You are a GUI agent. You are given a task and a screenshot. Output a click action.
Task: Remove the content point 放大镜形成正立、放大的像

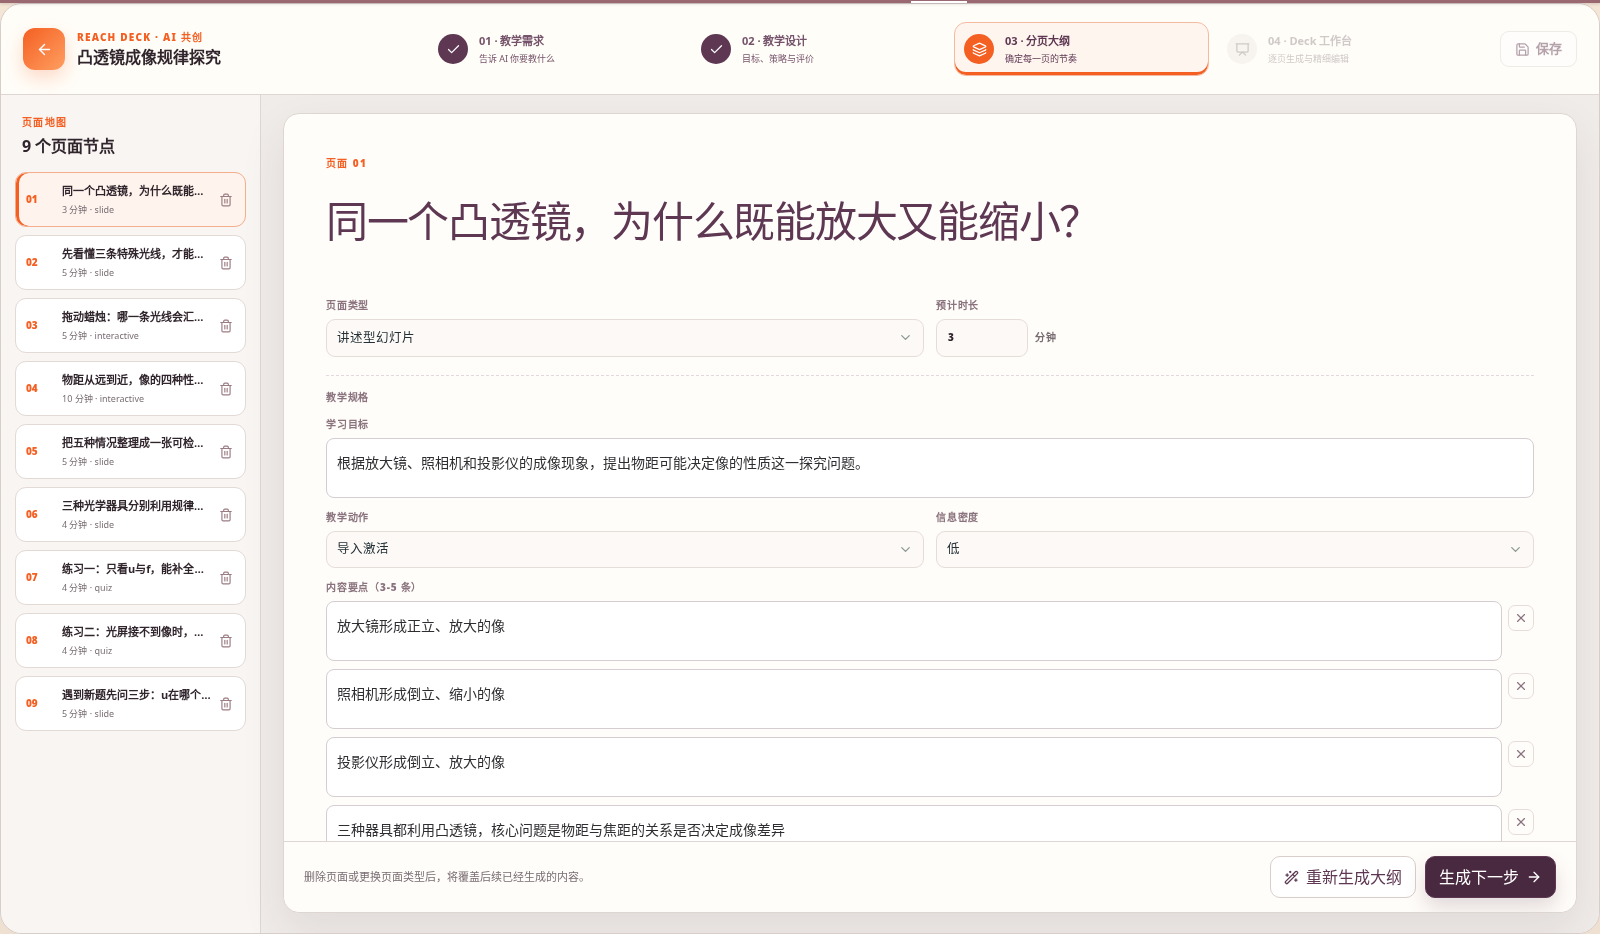(1521, 618)
